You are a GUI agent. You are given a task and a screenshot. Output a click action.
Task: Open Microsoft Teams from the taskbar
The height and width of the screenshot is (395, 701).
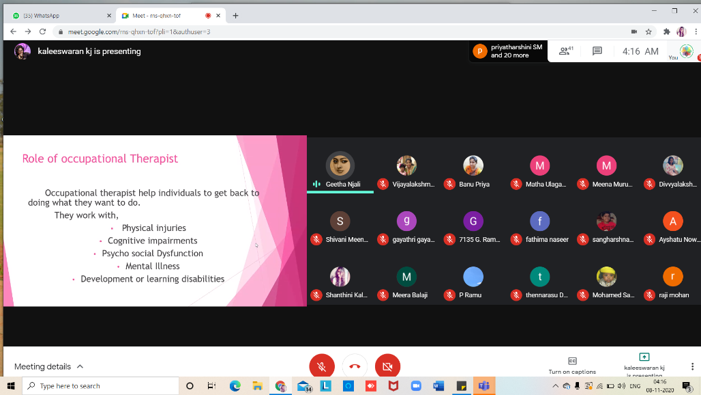pyautogui.click(x=484, y=386)
